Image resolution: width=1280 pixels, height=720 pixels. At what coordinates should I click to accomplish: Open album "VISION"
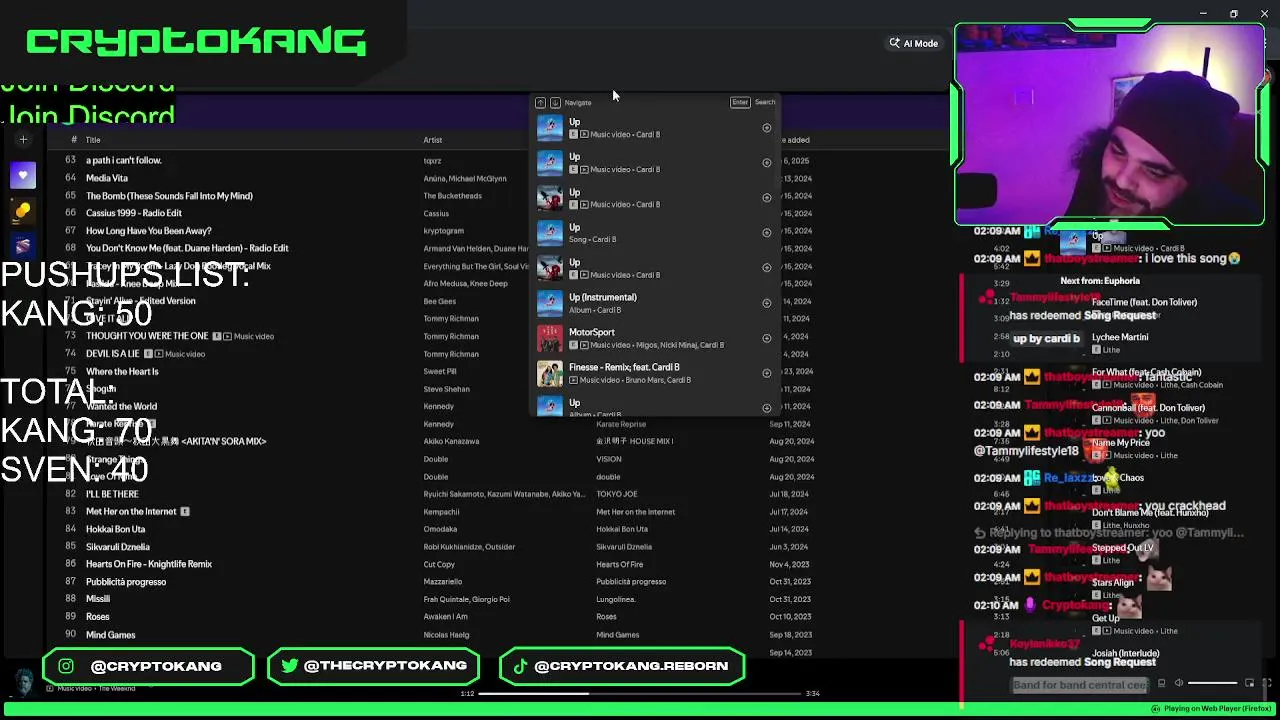coord(609,459)
